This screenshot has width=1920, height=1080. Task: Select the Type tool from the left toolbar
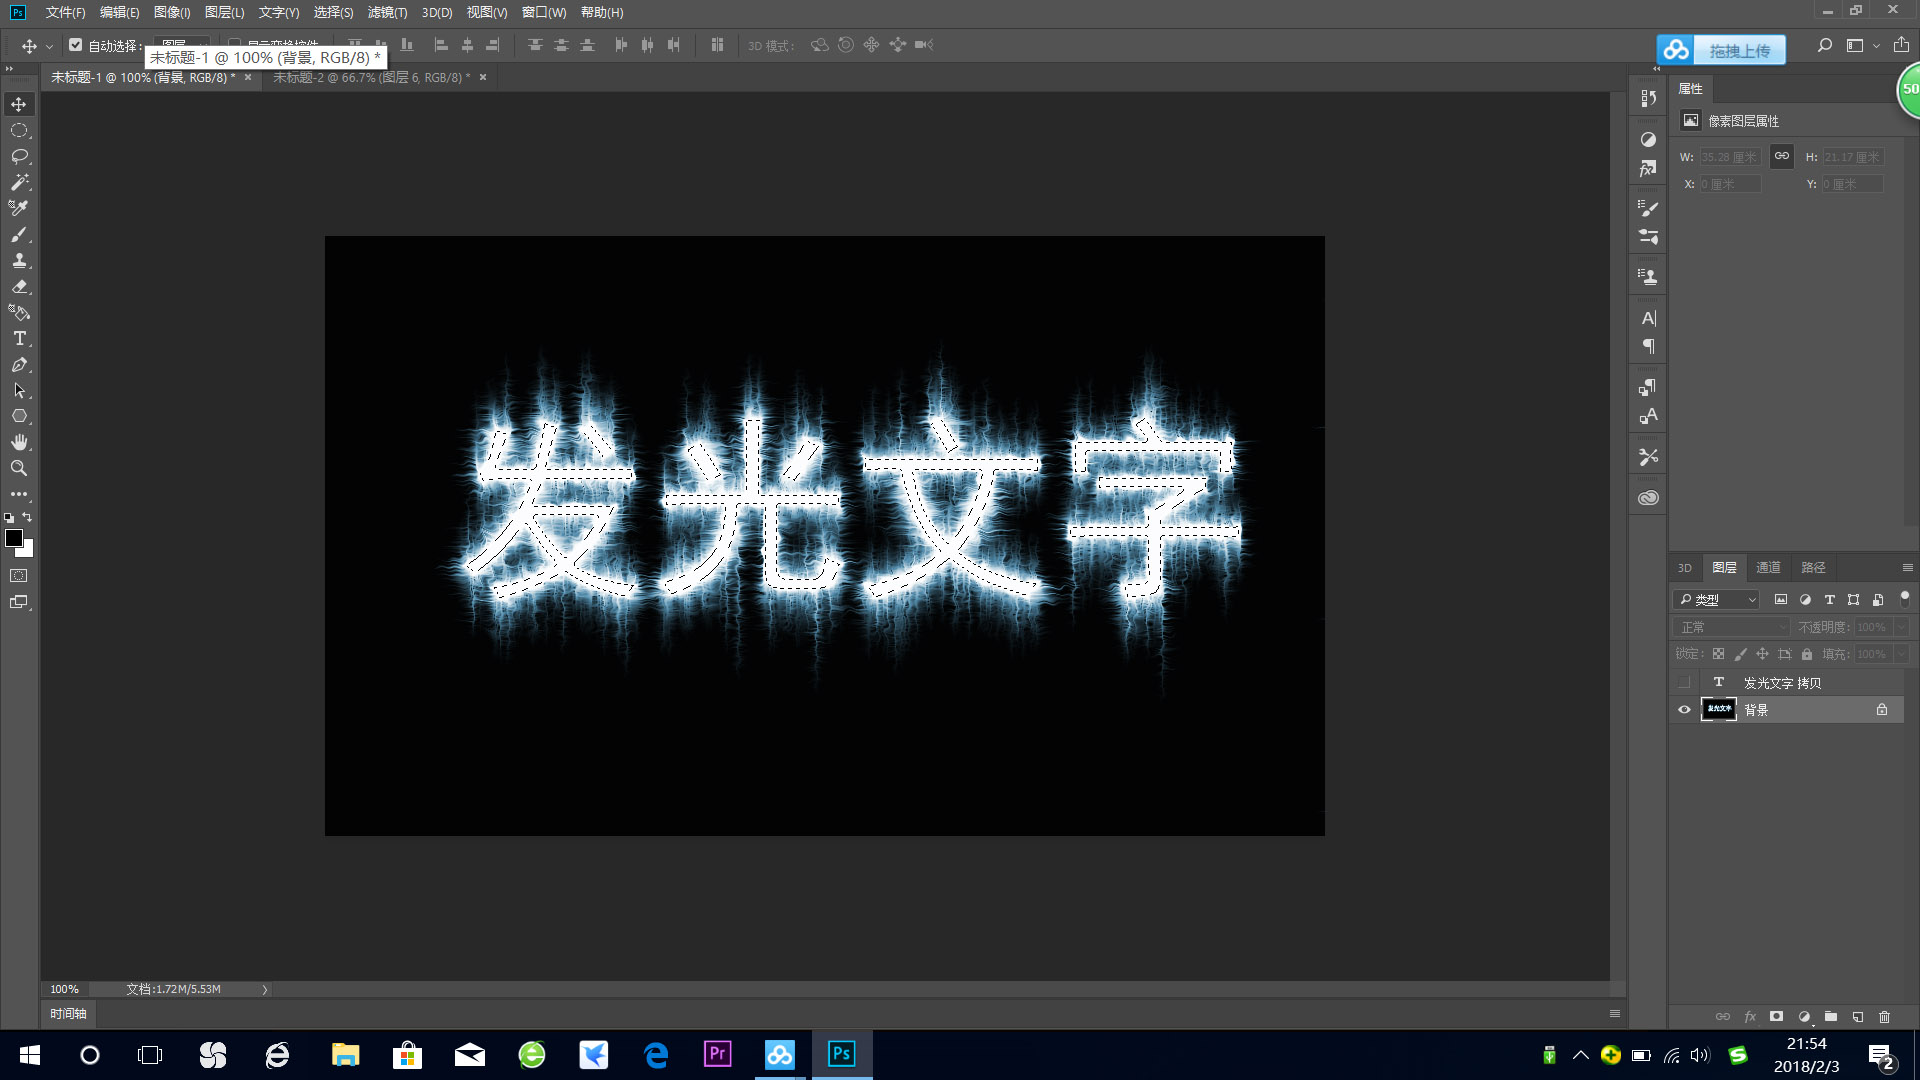18,339
